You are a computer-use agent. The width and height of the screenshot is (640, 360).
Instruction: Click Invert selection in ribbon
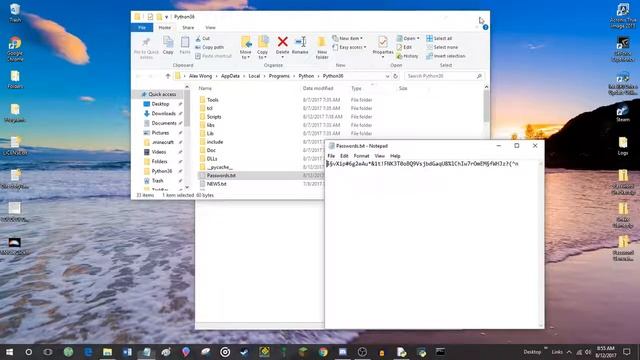pos(446,56)
